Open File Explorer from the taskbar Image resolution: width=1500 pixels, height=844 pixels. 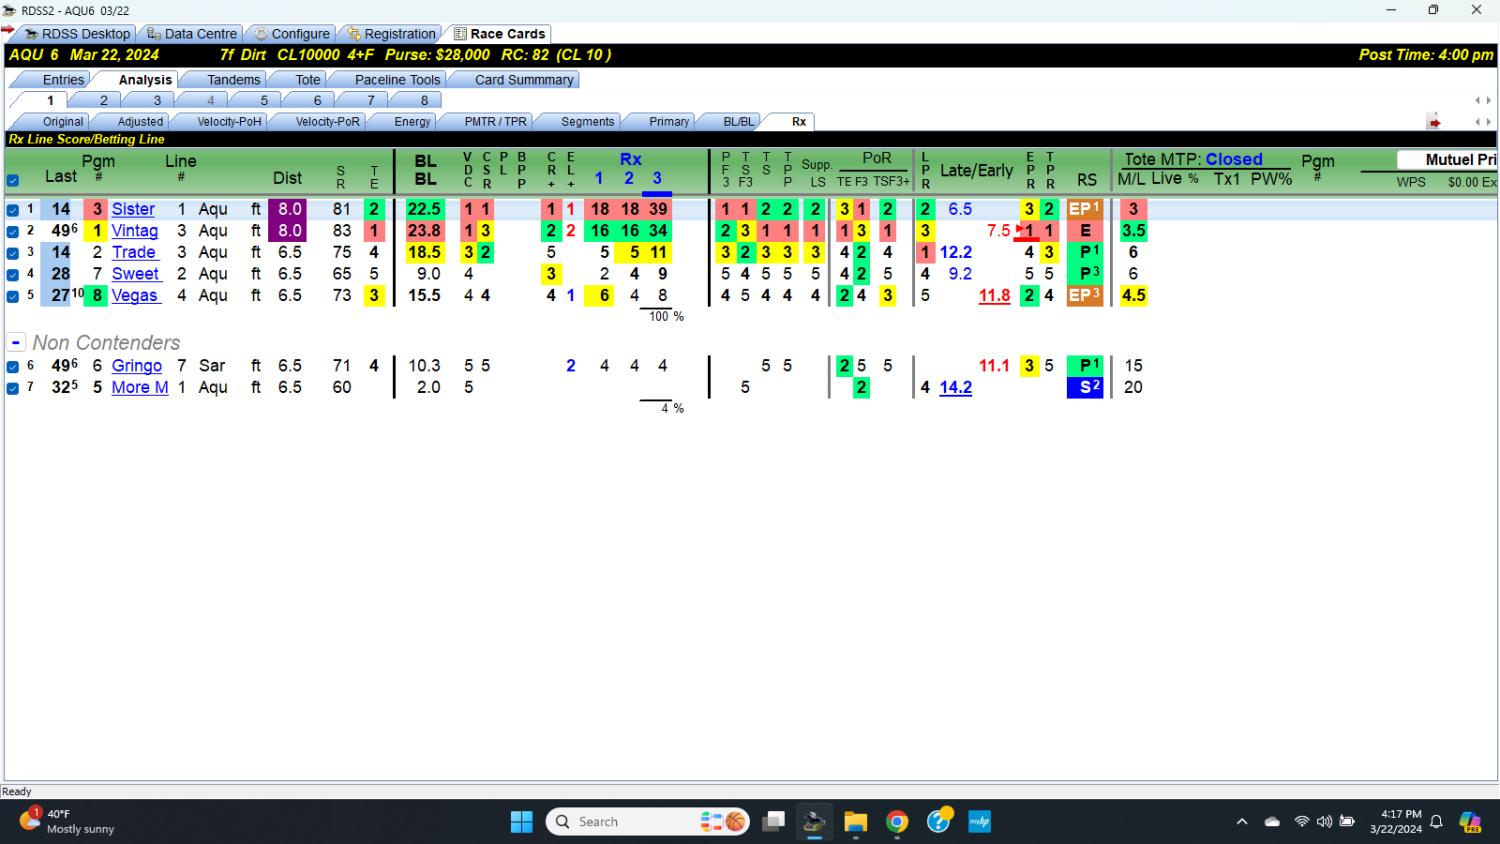point(855,822)
